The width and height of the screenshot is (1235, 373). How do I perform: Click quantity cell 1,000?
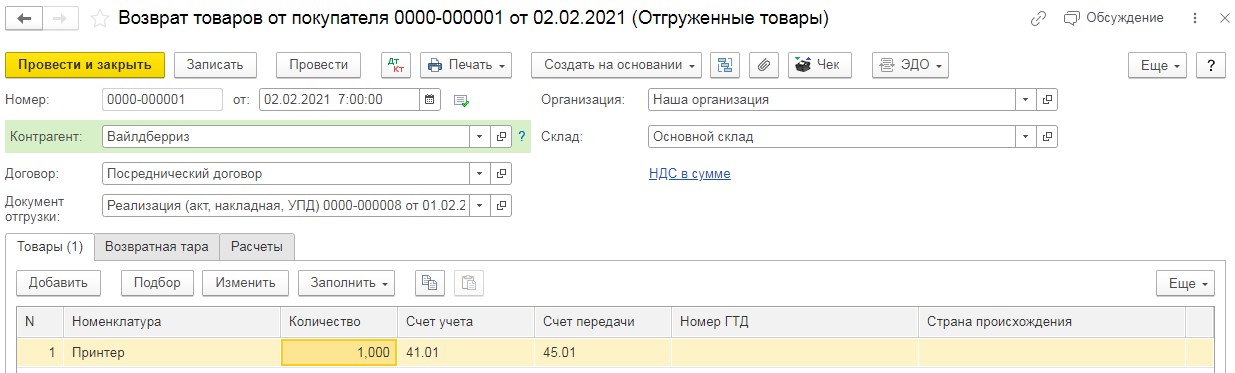(339, 353)
